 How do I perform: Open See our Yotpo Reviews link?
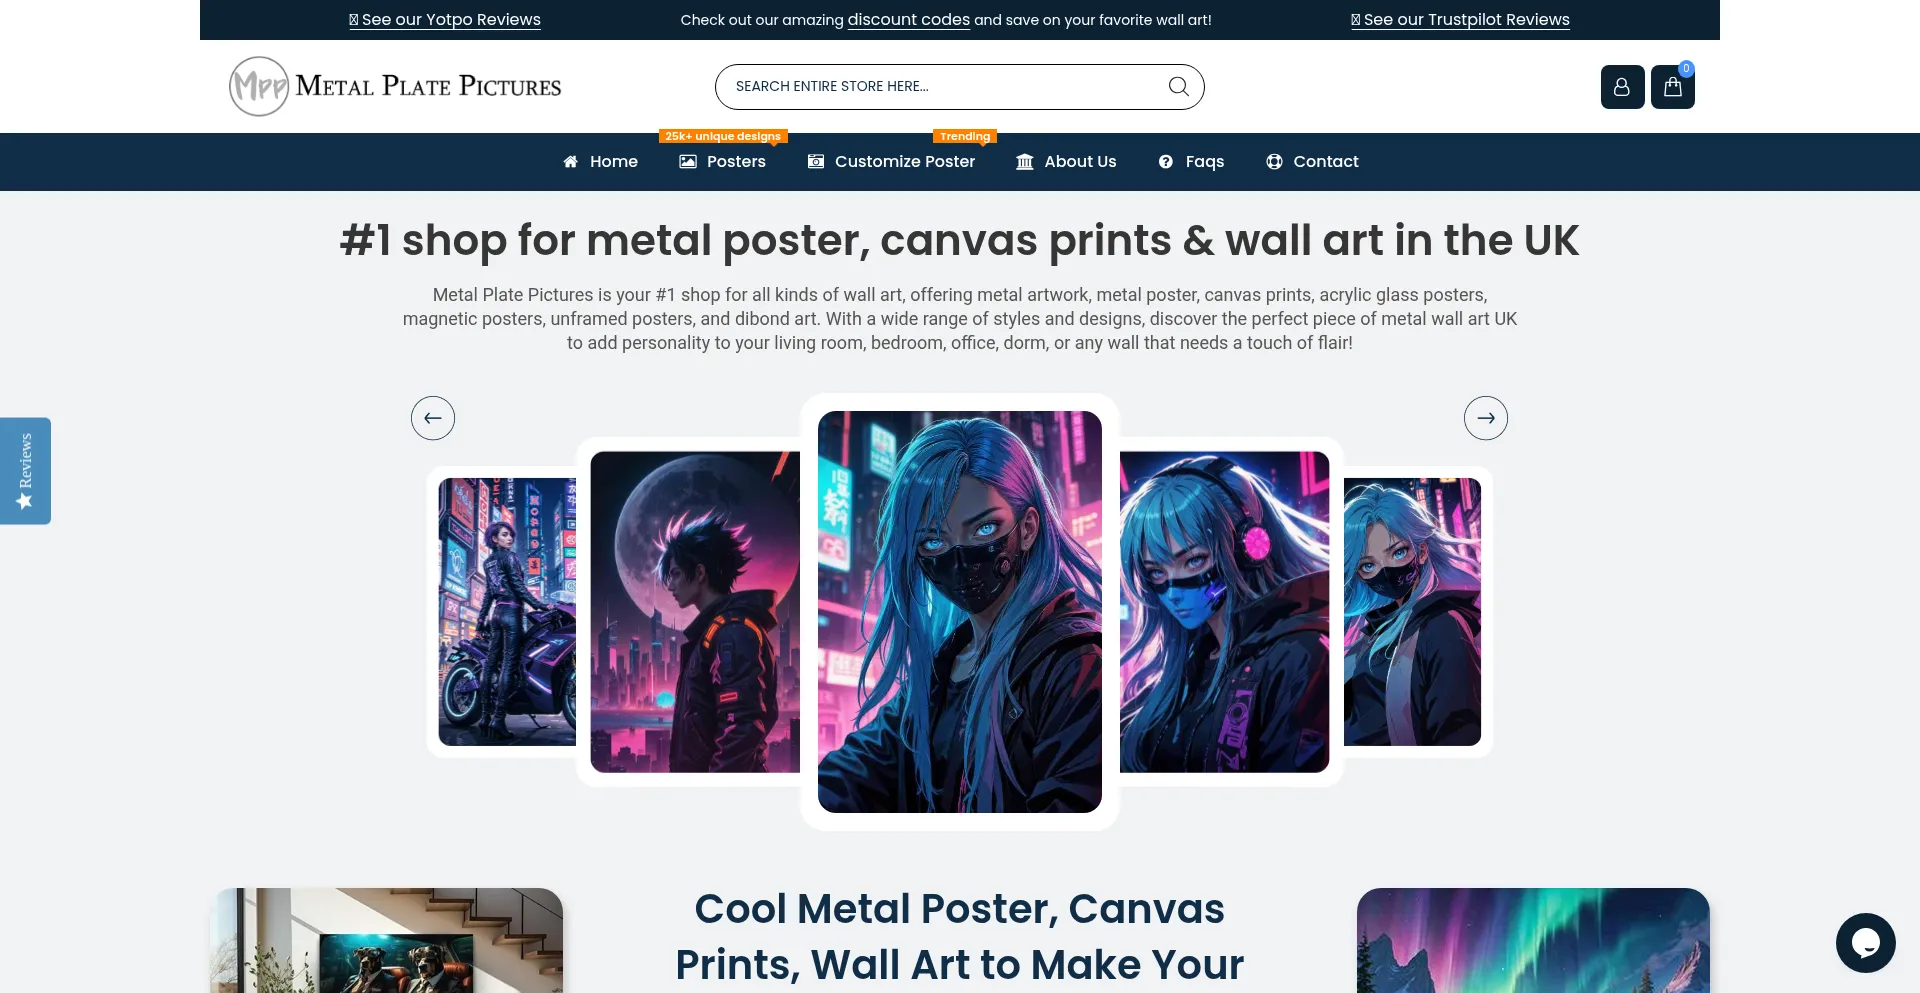(x=445, y=20)
